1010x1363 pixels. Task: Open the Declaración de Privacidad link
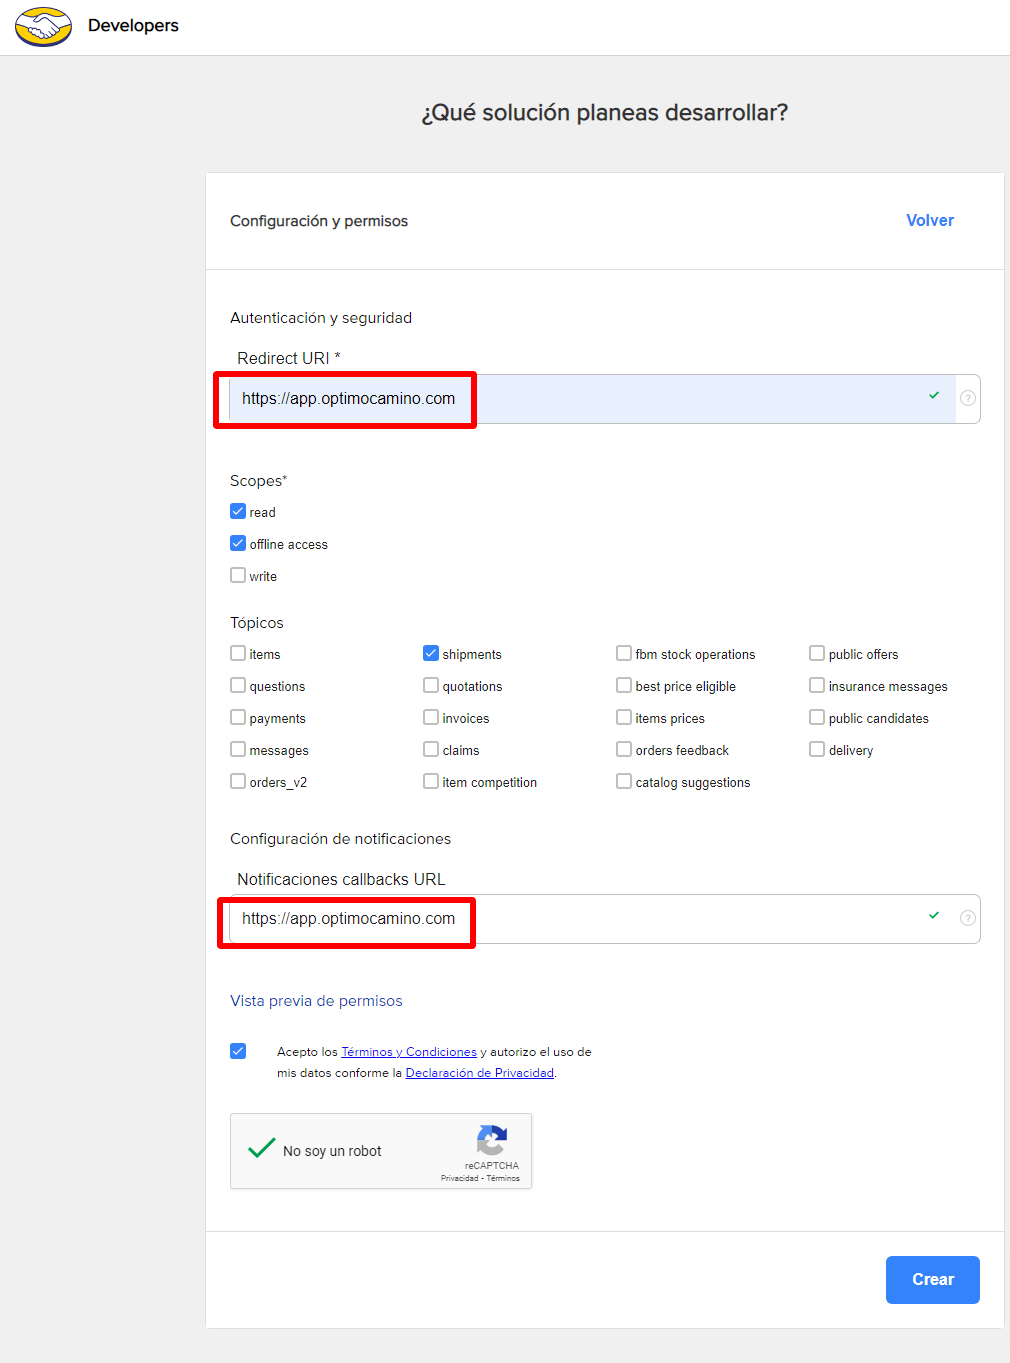(479, 1073)
